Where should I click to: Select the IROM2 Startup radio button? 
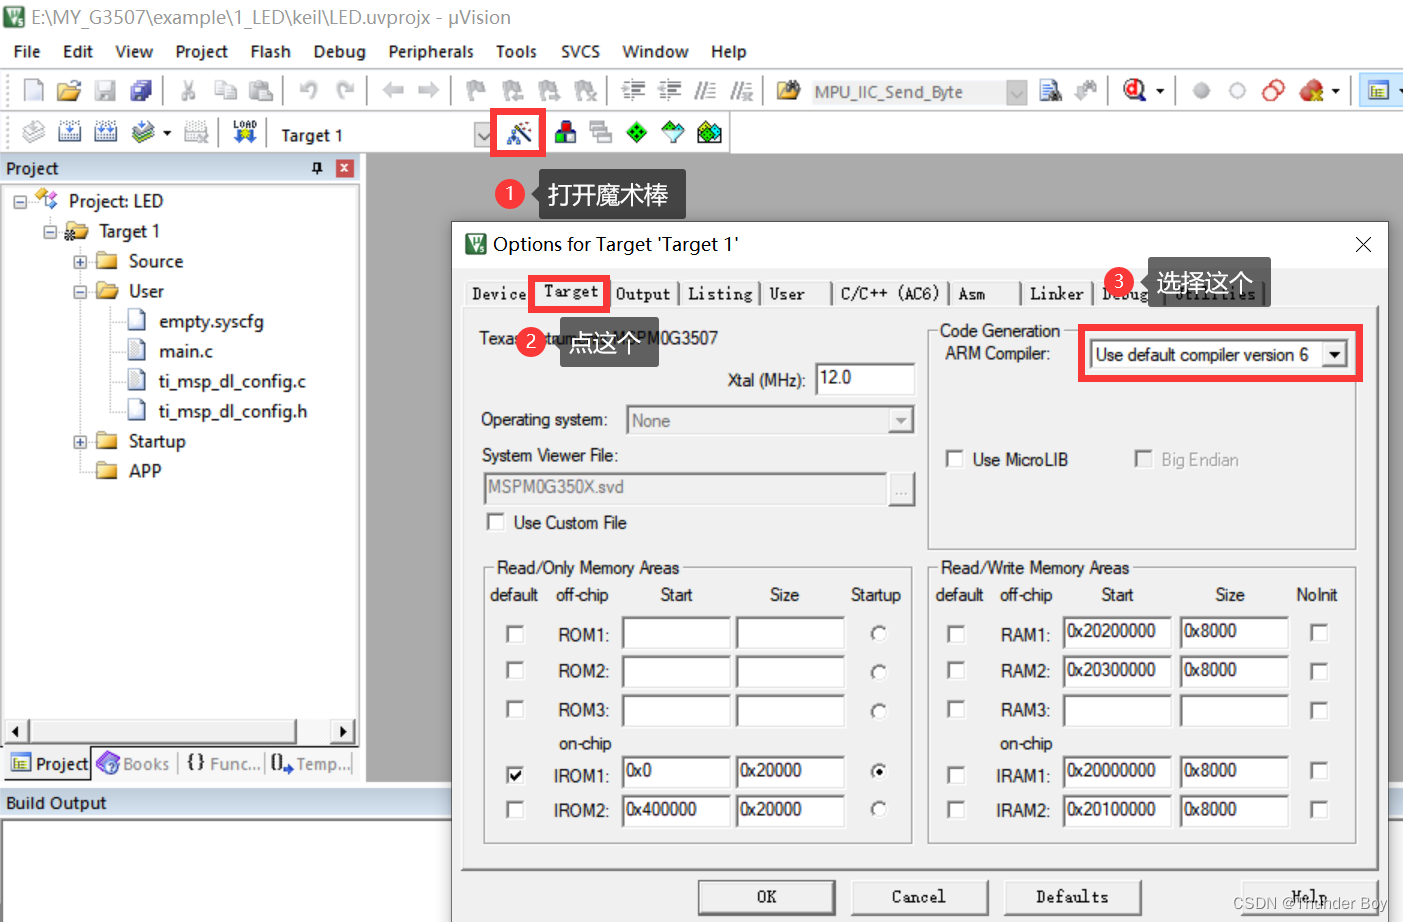pos(878,809)
